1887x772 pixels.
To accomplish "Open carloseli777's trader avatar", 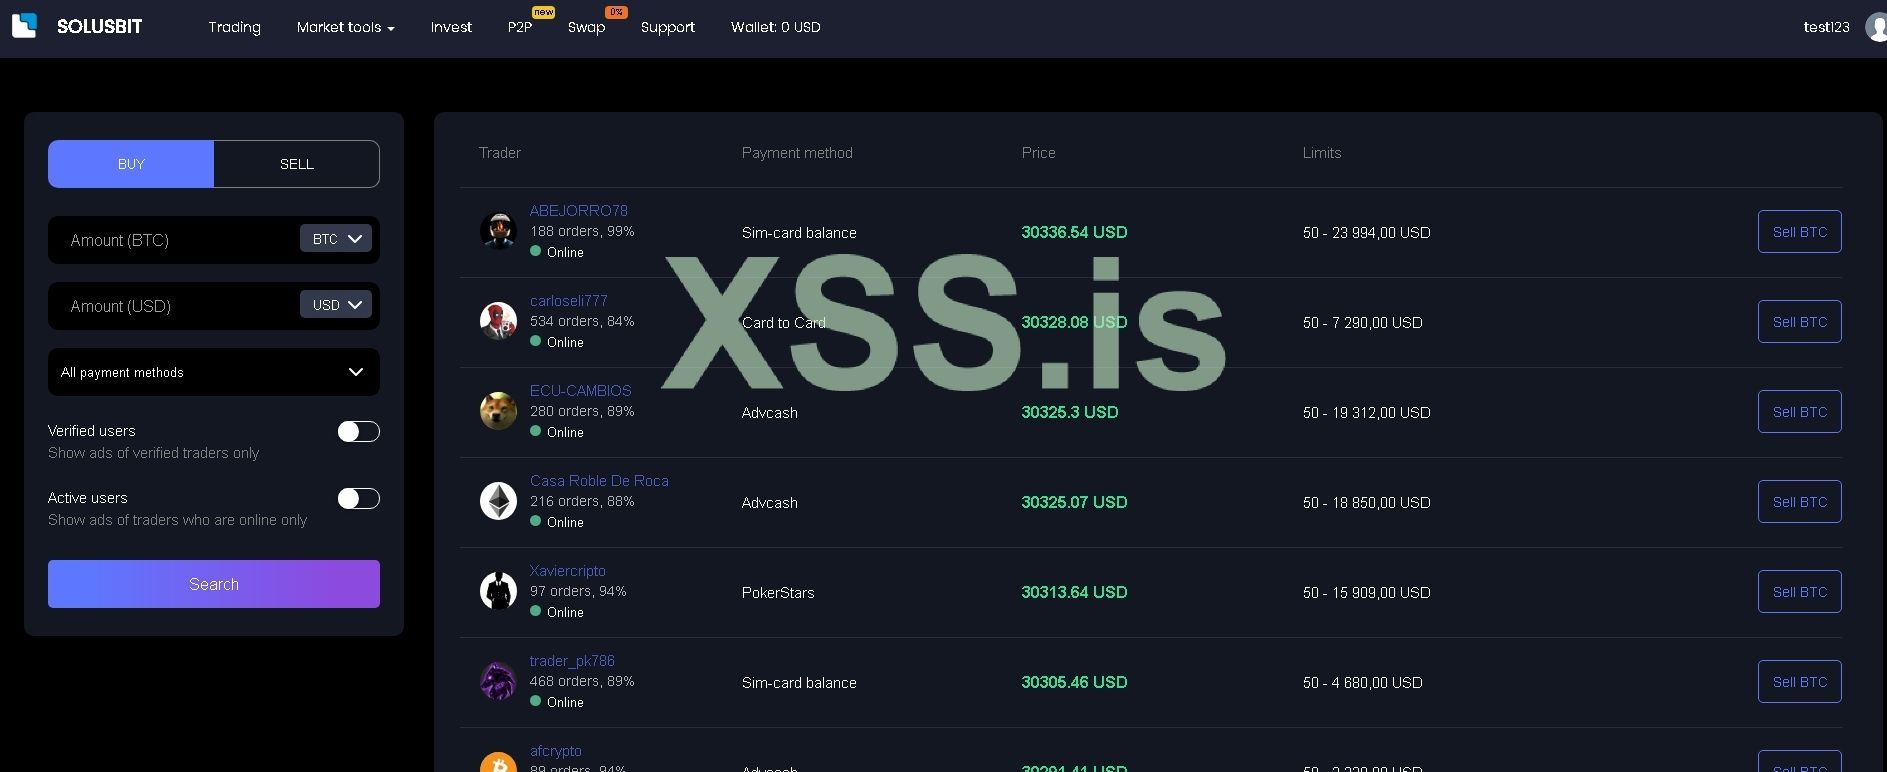I will [498, 321].
